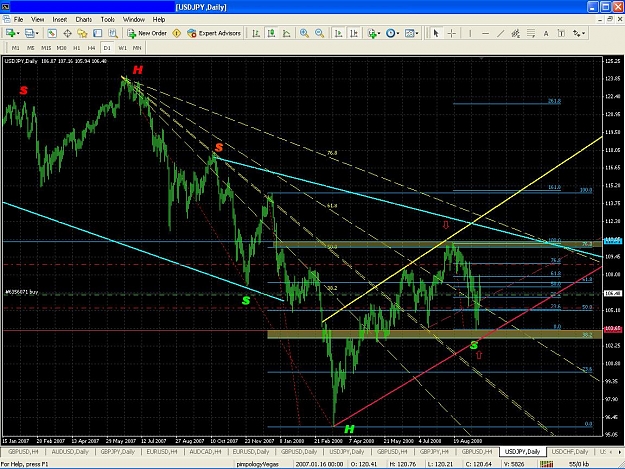Expand the Templates dropdown arrow
Screen dimensions: 625x469
coord(417,33)
